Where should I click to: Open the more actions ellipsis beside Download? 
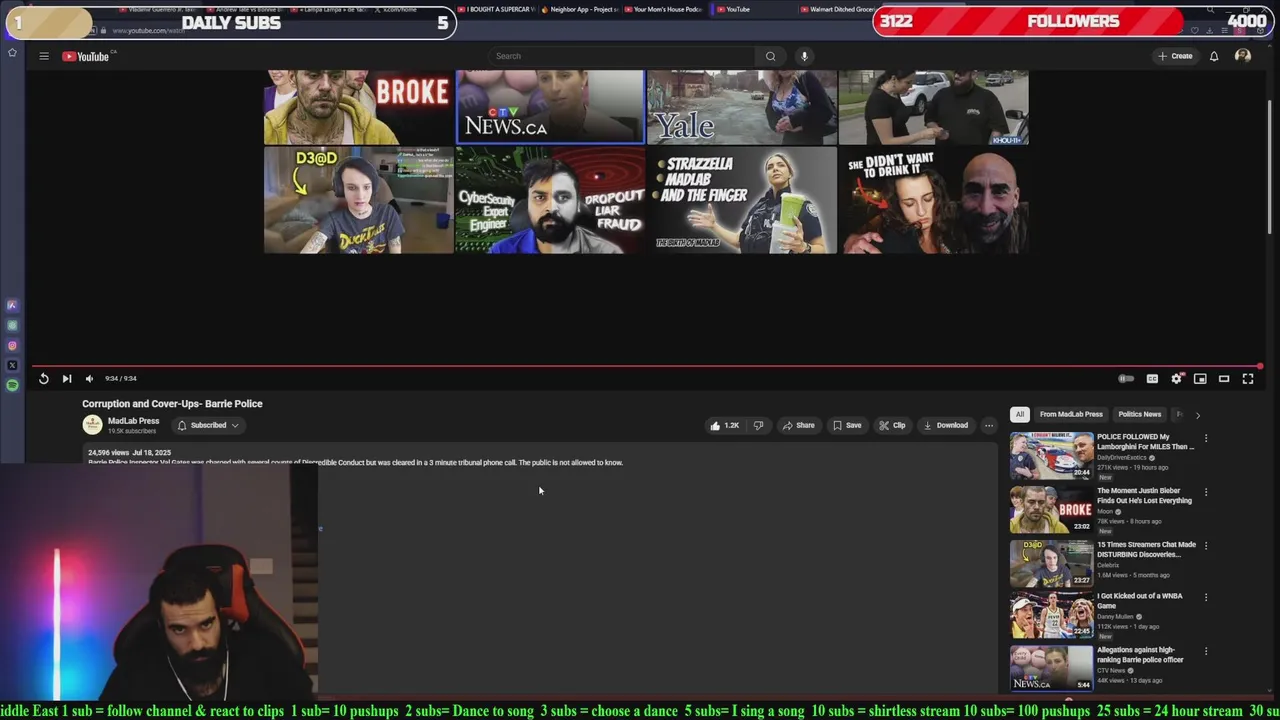988,425
